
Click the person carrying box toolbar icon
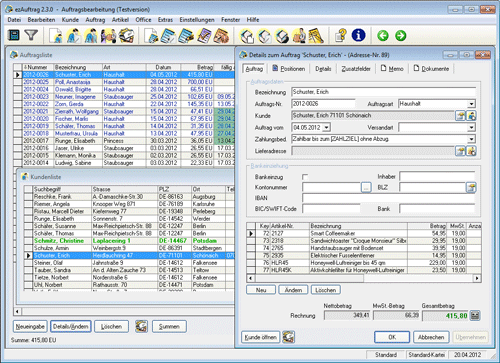pyautogui.click(x=299, y=35)
